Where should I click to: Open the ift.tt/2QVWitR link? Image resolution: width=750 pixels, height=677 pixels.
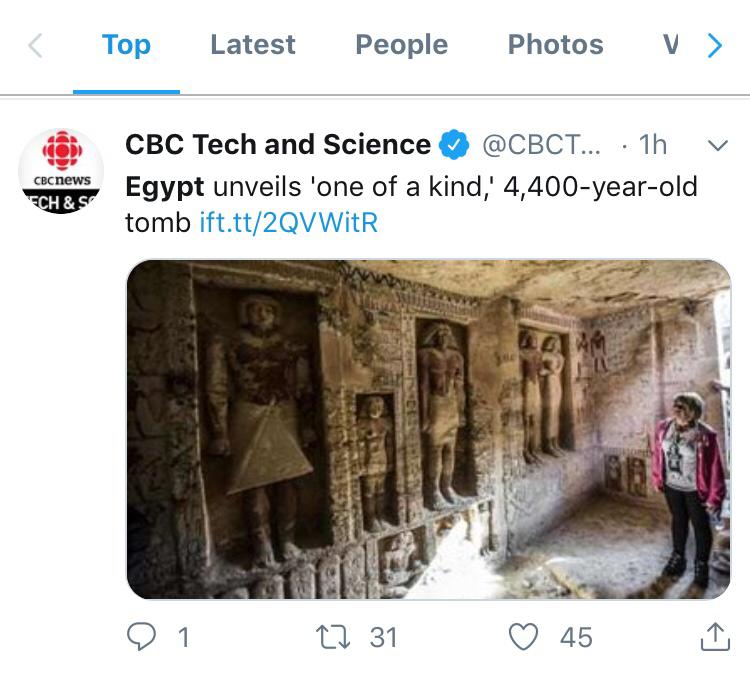point(289,222)
